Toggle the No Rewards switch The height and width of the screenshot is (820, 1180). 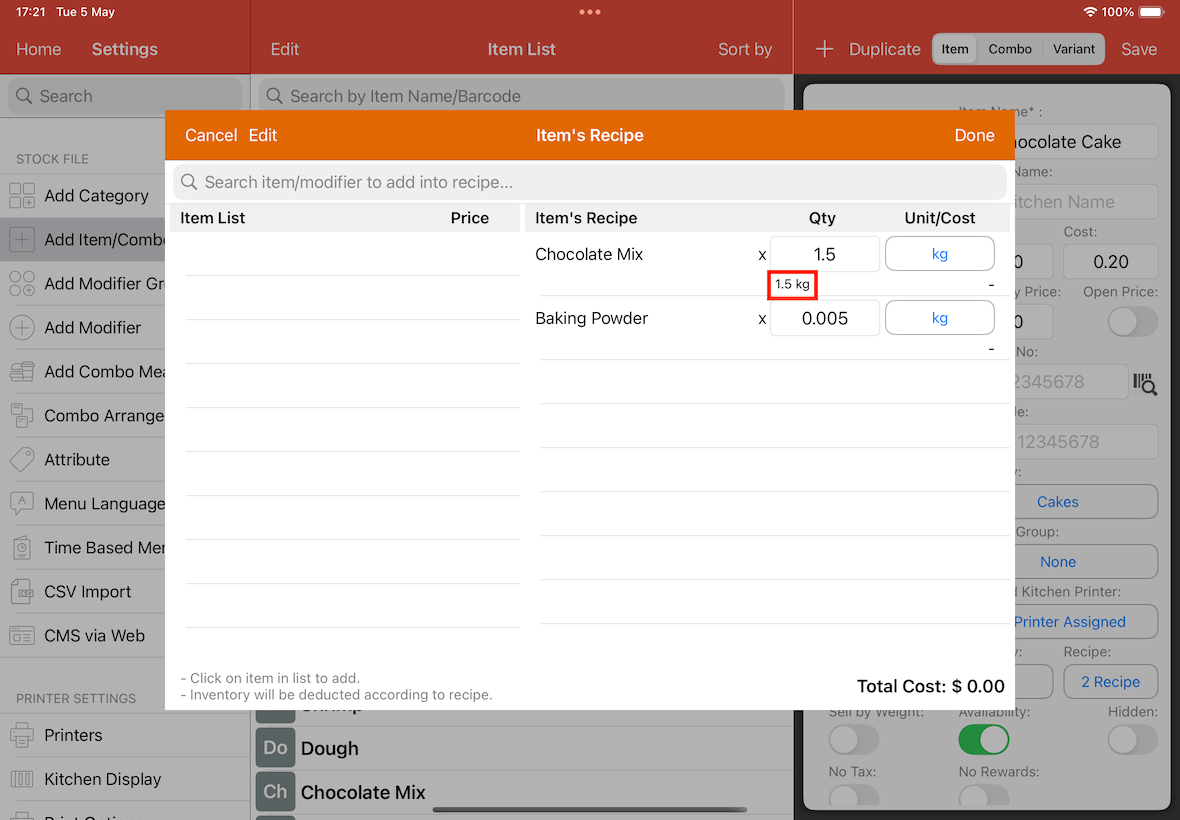pyautogui.click(x=984, y=797)
